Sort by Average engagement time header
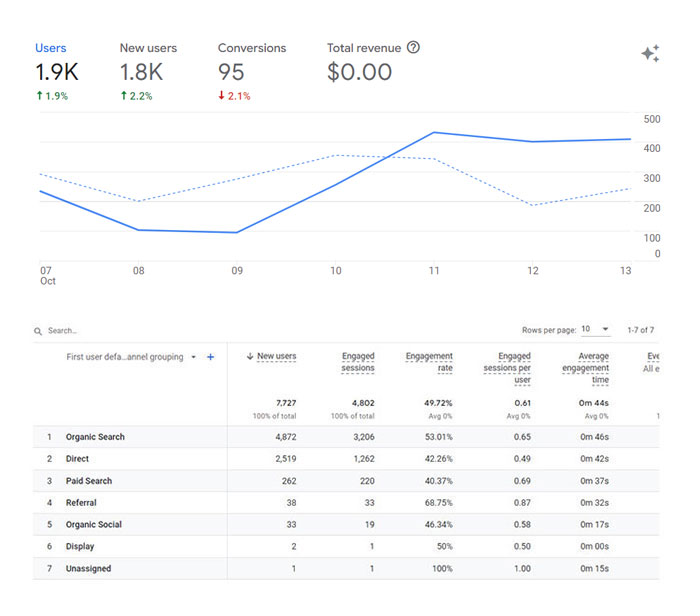This screenshot has width=700, height=616. coord(585,368)
